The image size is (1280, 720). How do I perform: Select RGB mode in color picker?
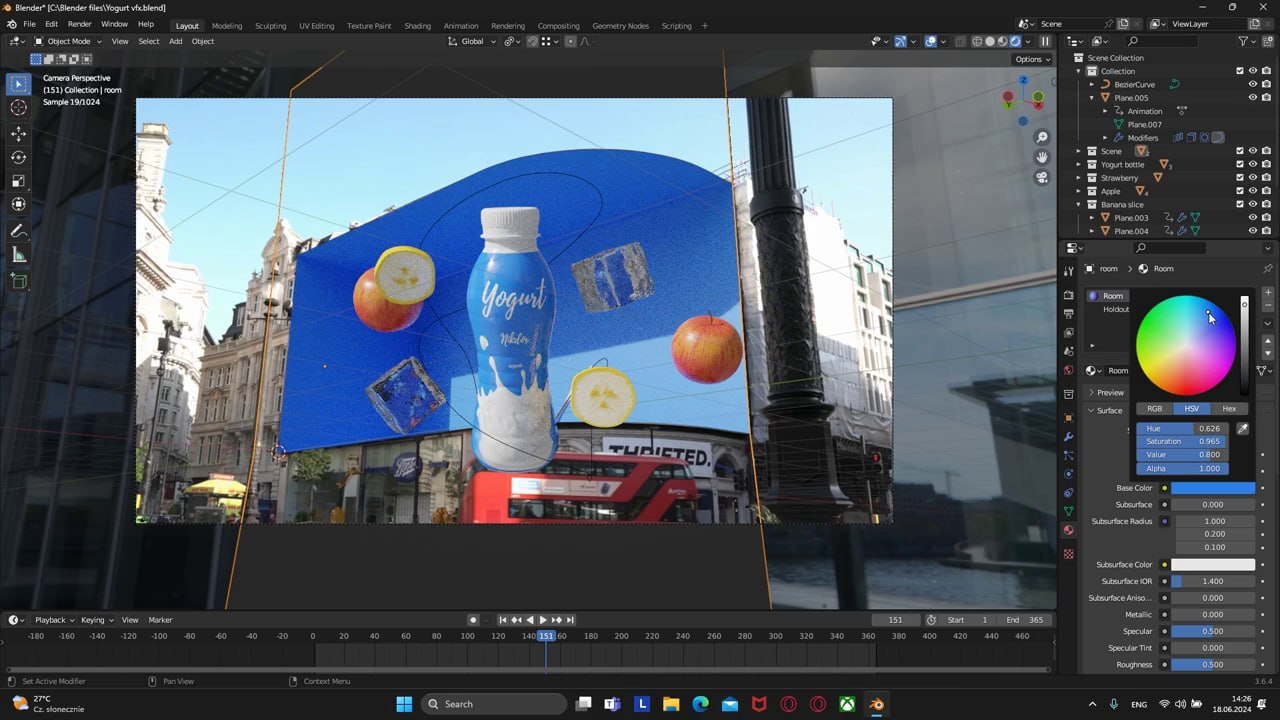[x=1154, y=409]
